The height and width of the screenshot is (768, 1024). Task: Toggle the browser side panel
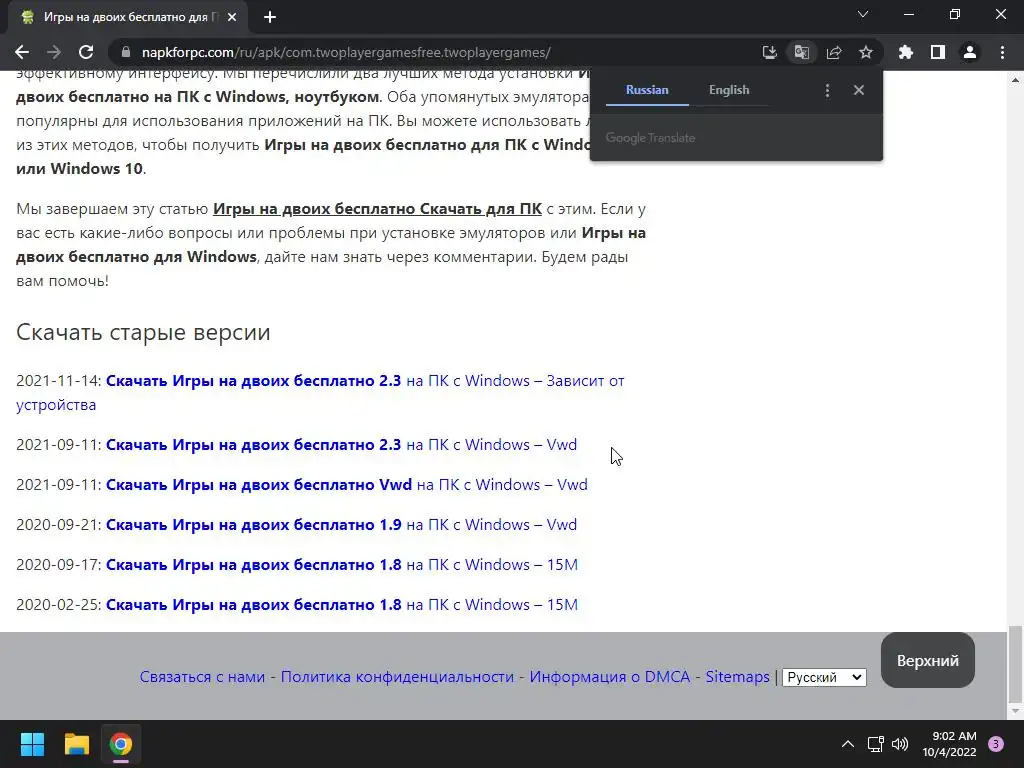(937, 52)
